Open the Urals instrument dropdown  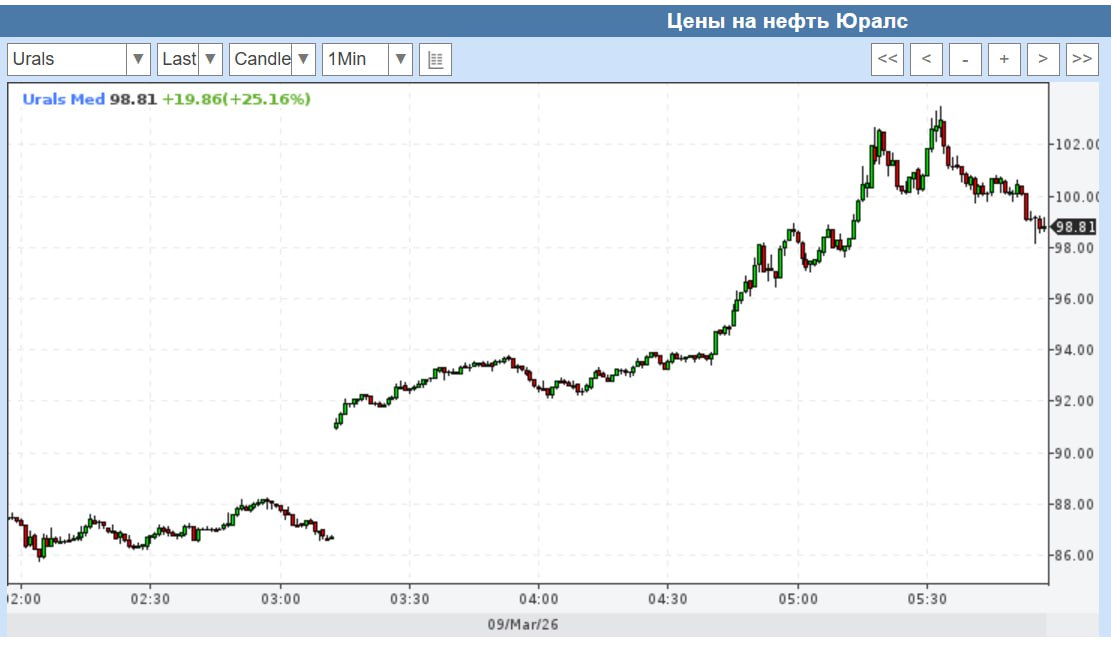137,59
